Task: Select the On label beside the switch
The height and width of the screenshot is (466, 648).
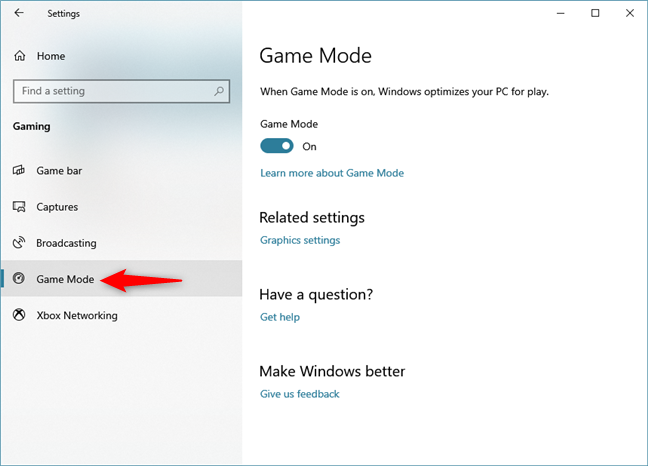Action: [309, 146]
